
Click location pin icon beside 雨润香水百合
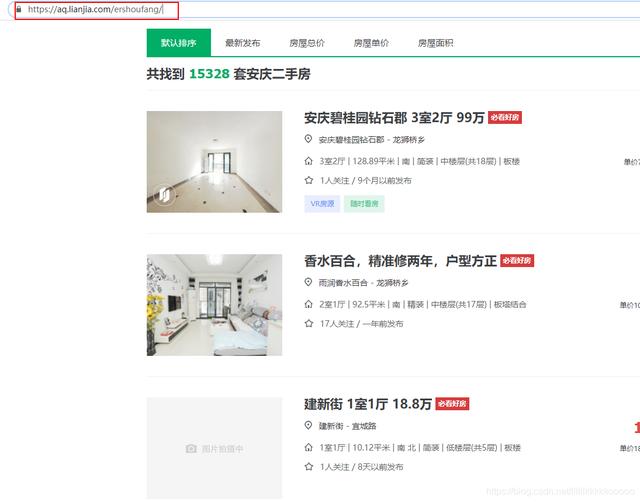coord(309,282)
